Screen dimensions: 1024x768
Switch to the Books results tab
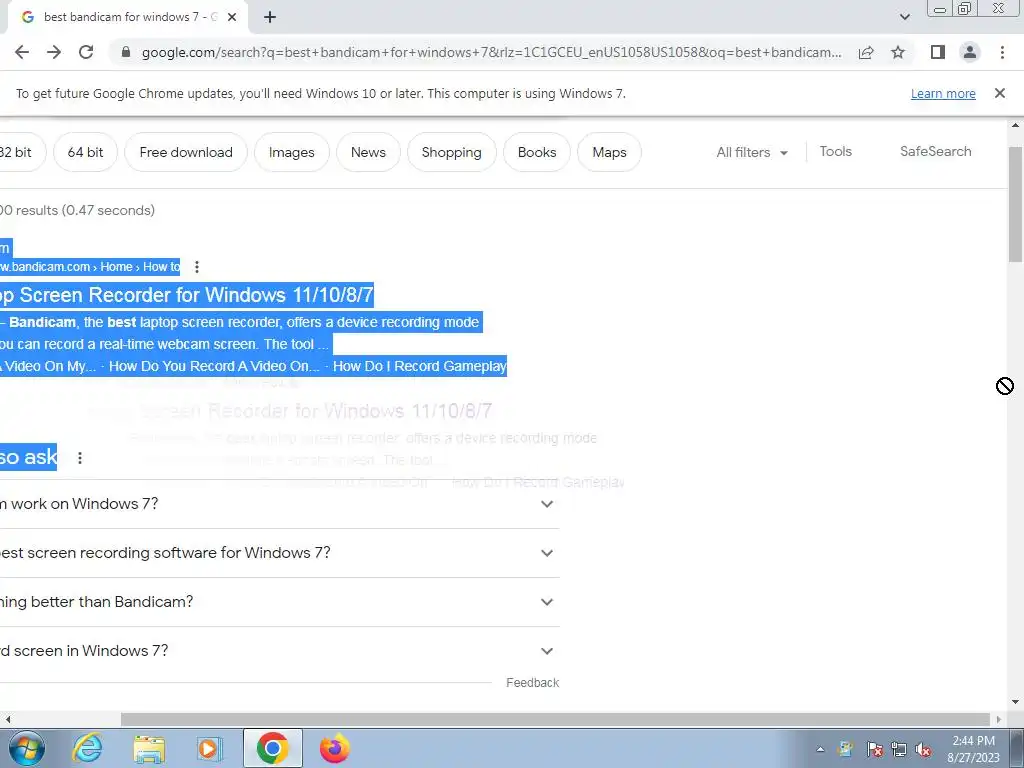click(537, 152)
